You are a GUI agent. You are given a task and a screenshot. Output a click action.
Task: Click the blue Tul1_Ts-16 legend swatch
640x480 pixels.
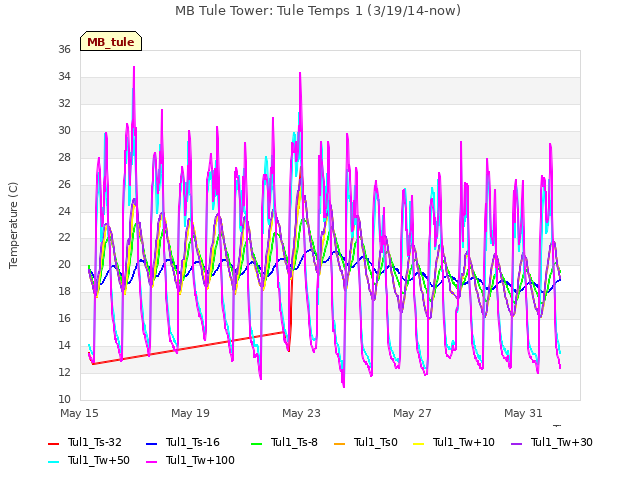click(151, 443)
